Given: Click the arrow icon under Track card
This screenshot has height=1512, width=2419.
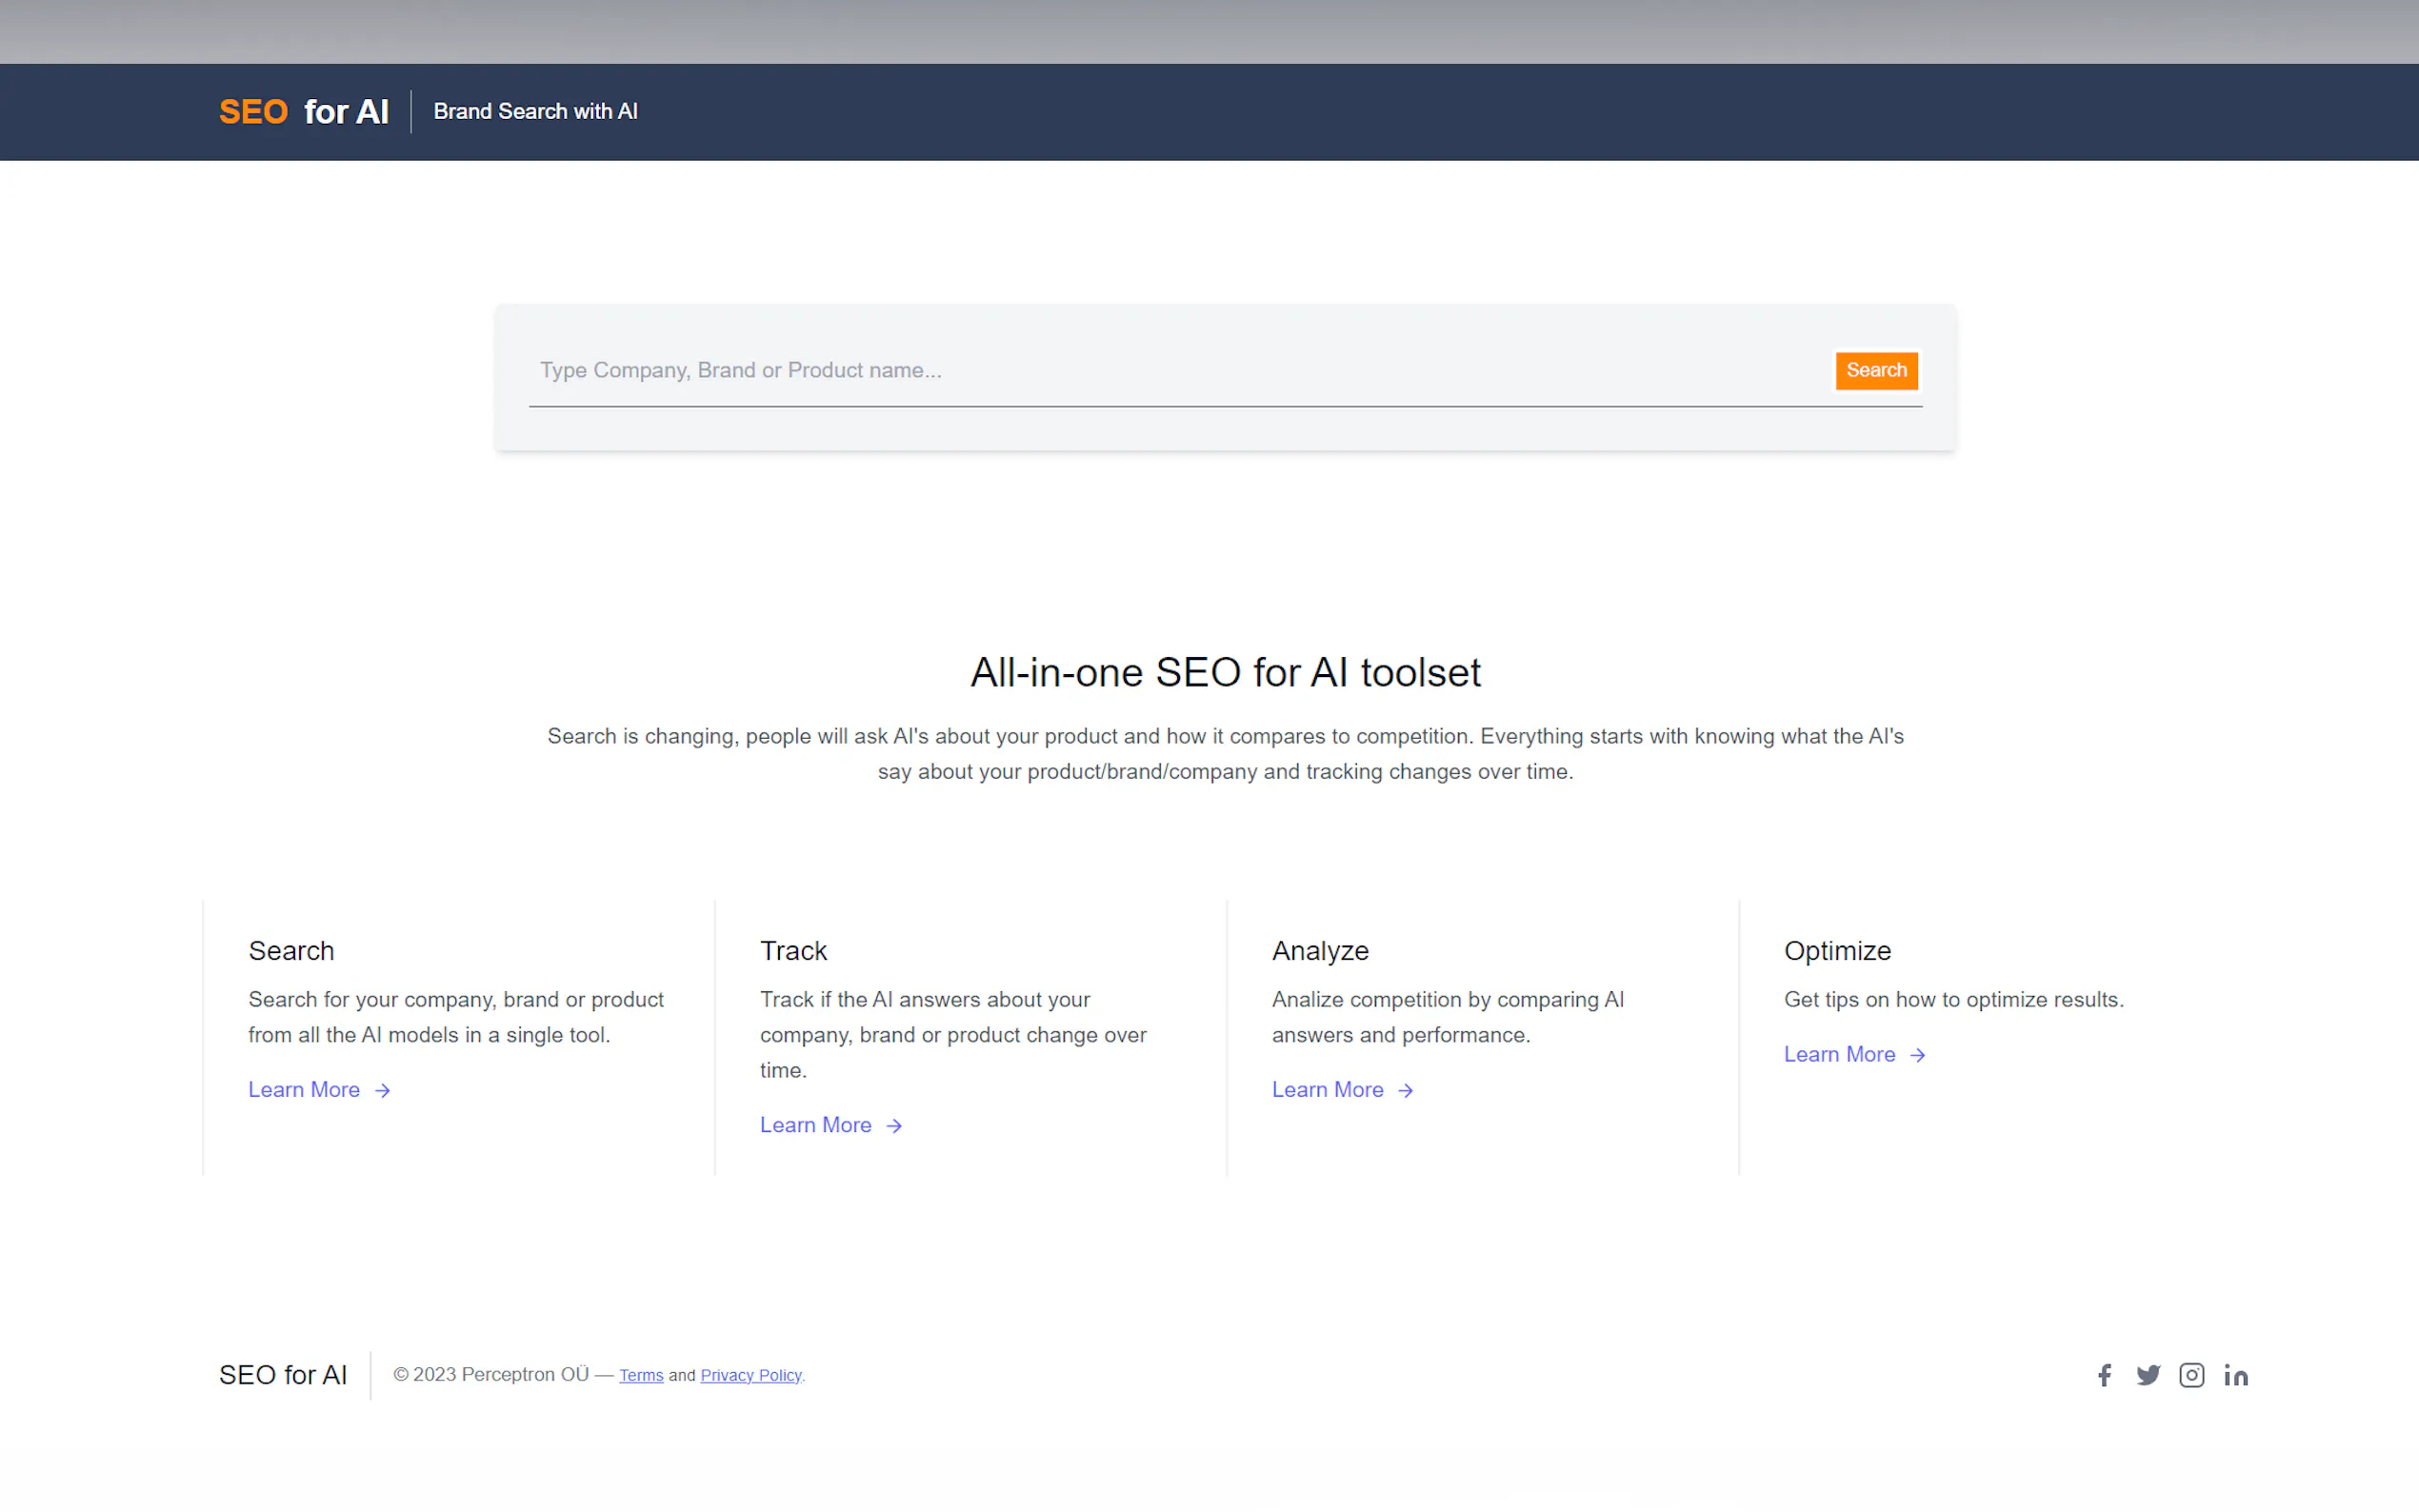Looking at the screenshot, I should [x=894, y=1126].
